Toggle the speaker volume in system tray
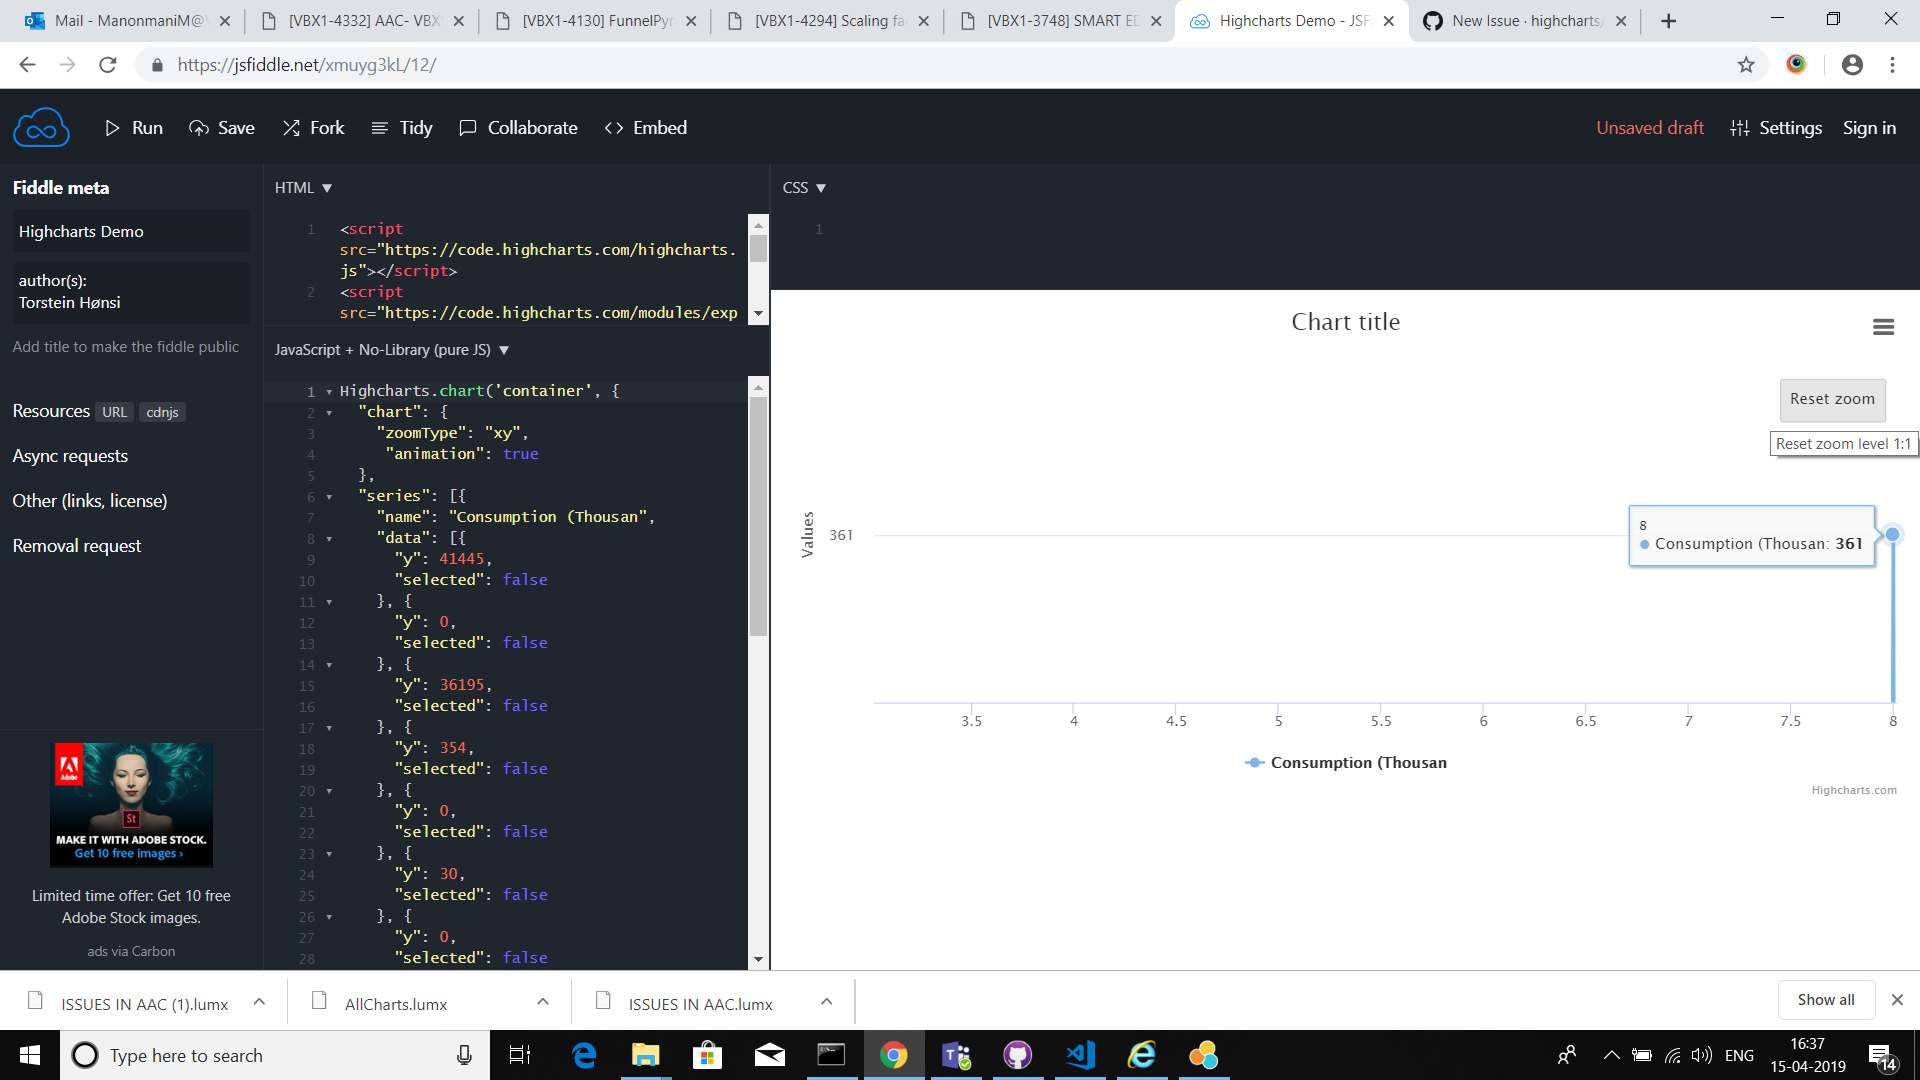The width and height of the screenshot is (1920, 1080). point(1703,1055)
